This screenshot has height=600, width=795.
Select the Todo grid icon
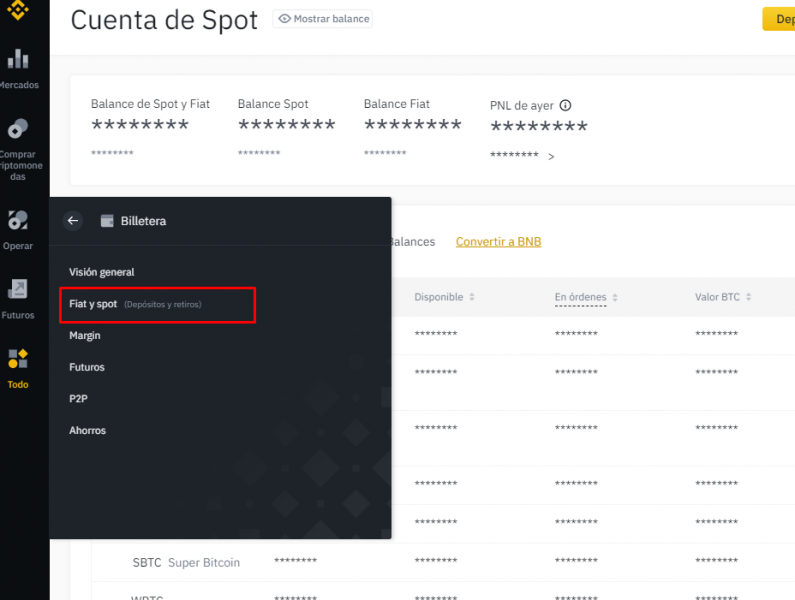(18, 359)
